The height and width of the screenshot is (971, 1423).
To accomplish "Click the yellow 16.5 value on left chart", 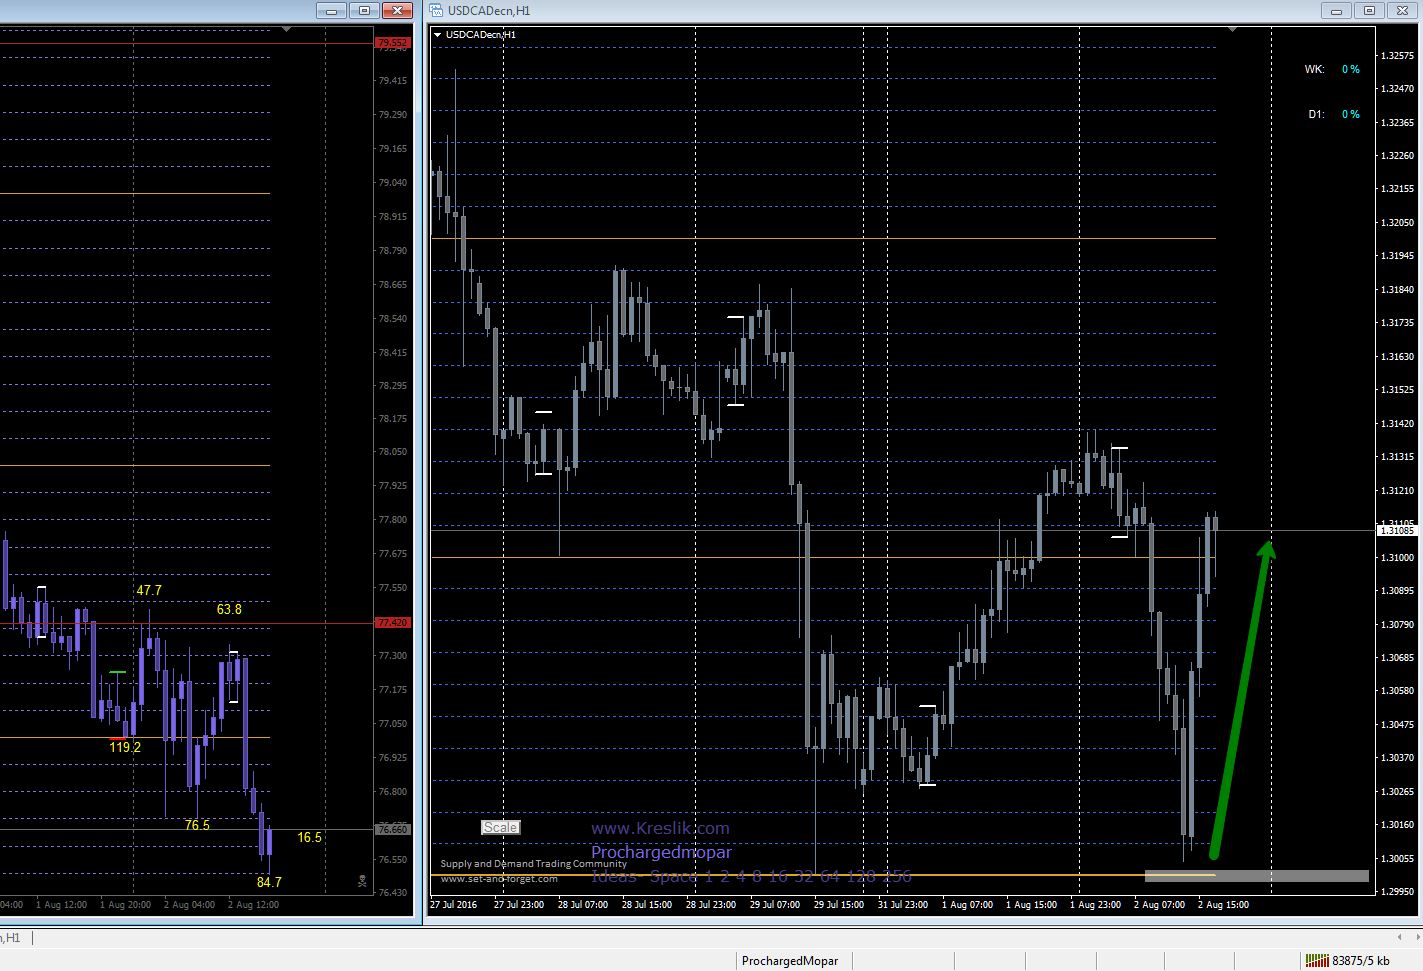I will (x=310, y=837).
